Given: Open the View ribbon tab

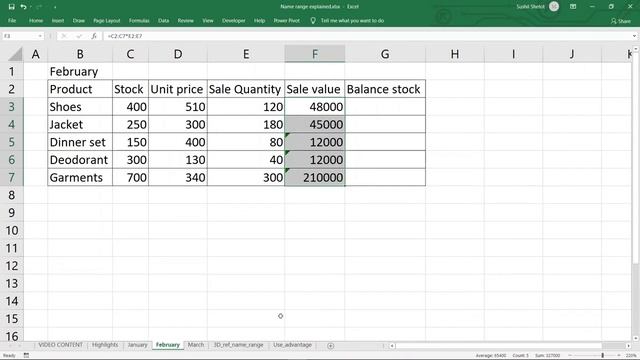Looking at the screenshot, I should point(208,20).
